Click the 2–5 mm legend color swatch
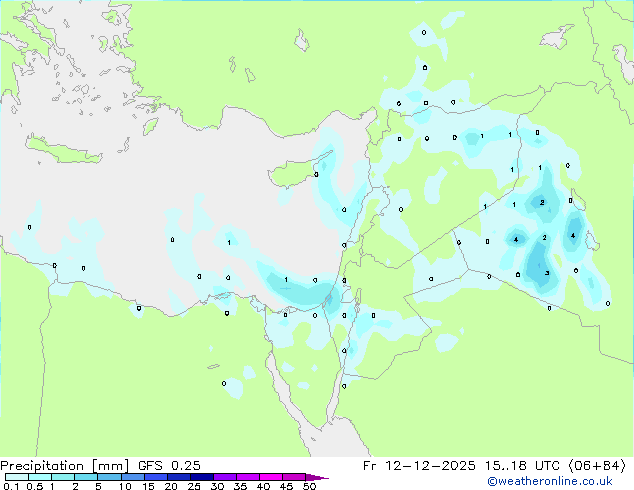Viewport: 634px width, 490px height. coord(86,477)
